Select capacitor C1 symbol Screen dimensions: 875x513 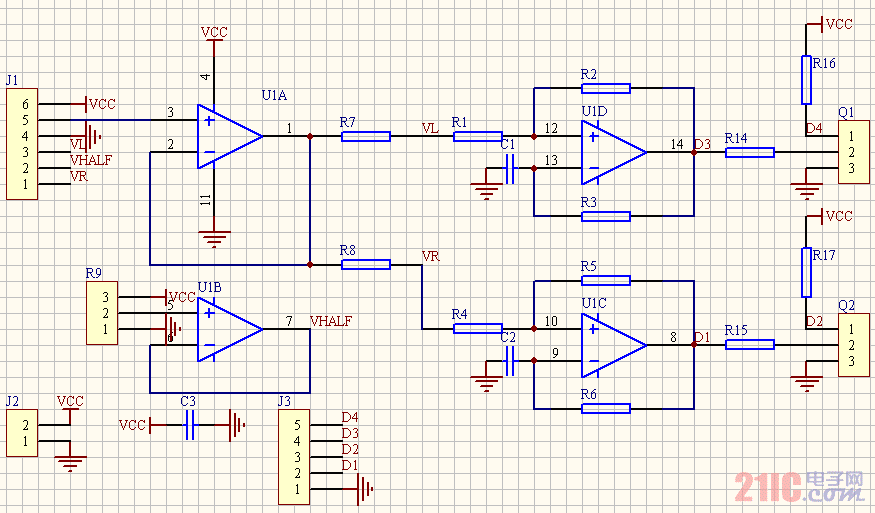(x=510, y=169)
